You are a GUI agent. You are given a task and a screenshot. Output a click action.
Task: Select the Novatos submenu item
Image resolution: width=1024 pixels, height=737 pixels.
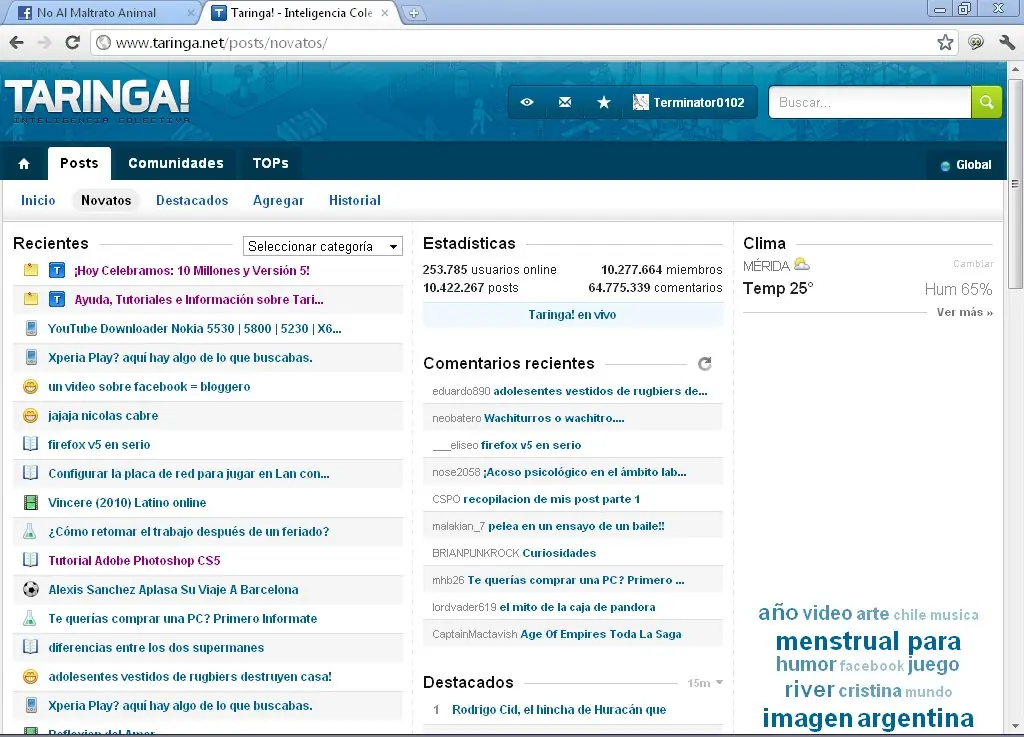pos(106,200)
